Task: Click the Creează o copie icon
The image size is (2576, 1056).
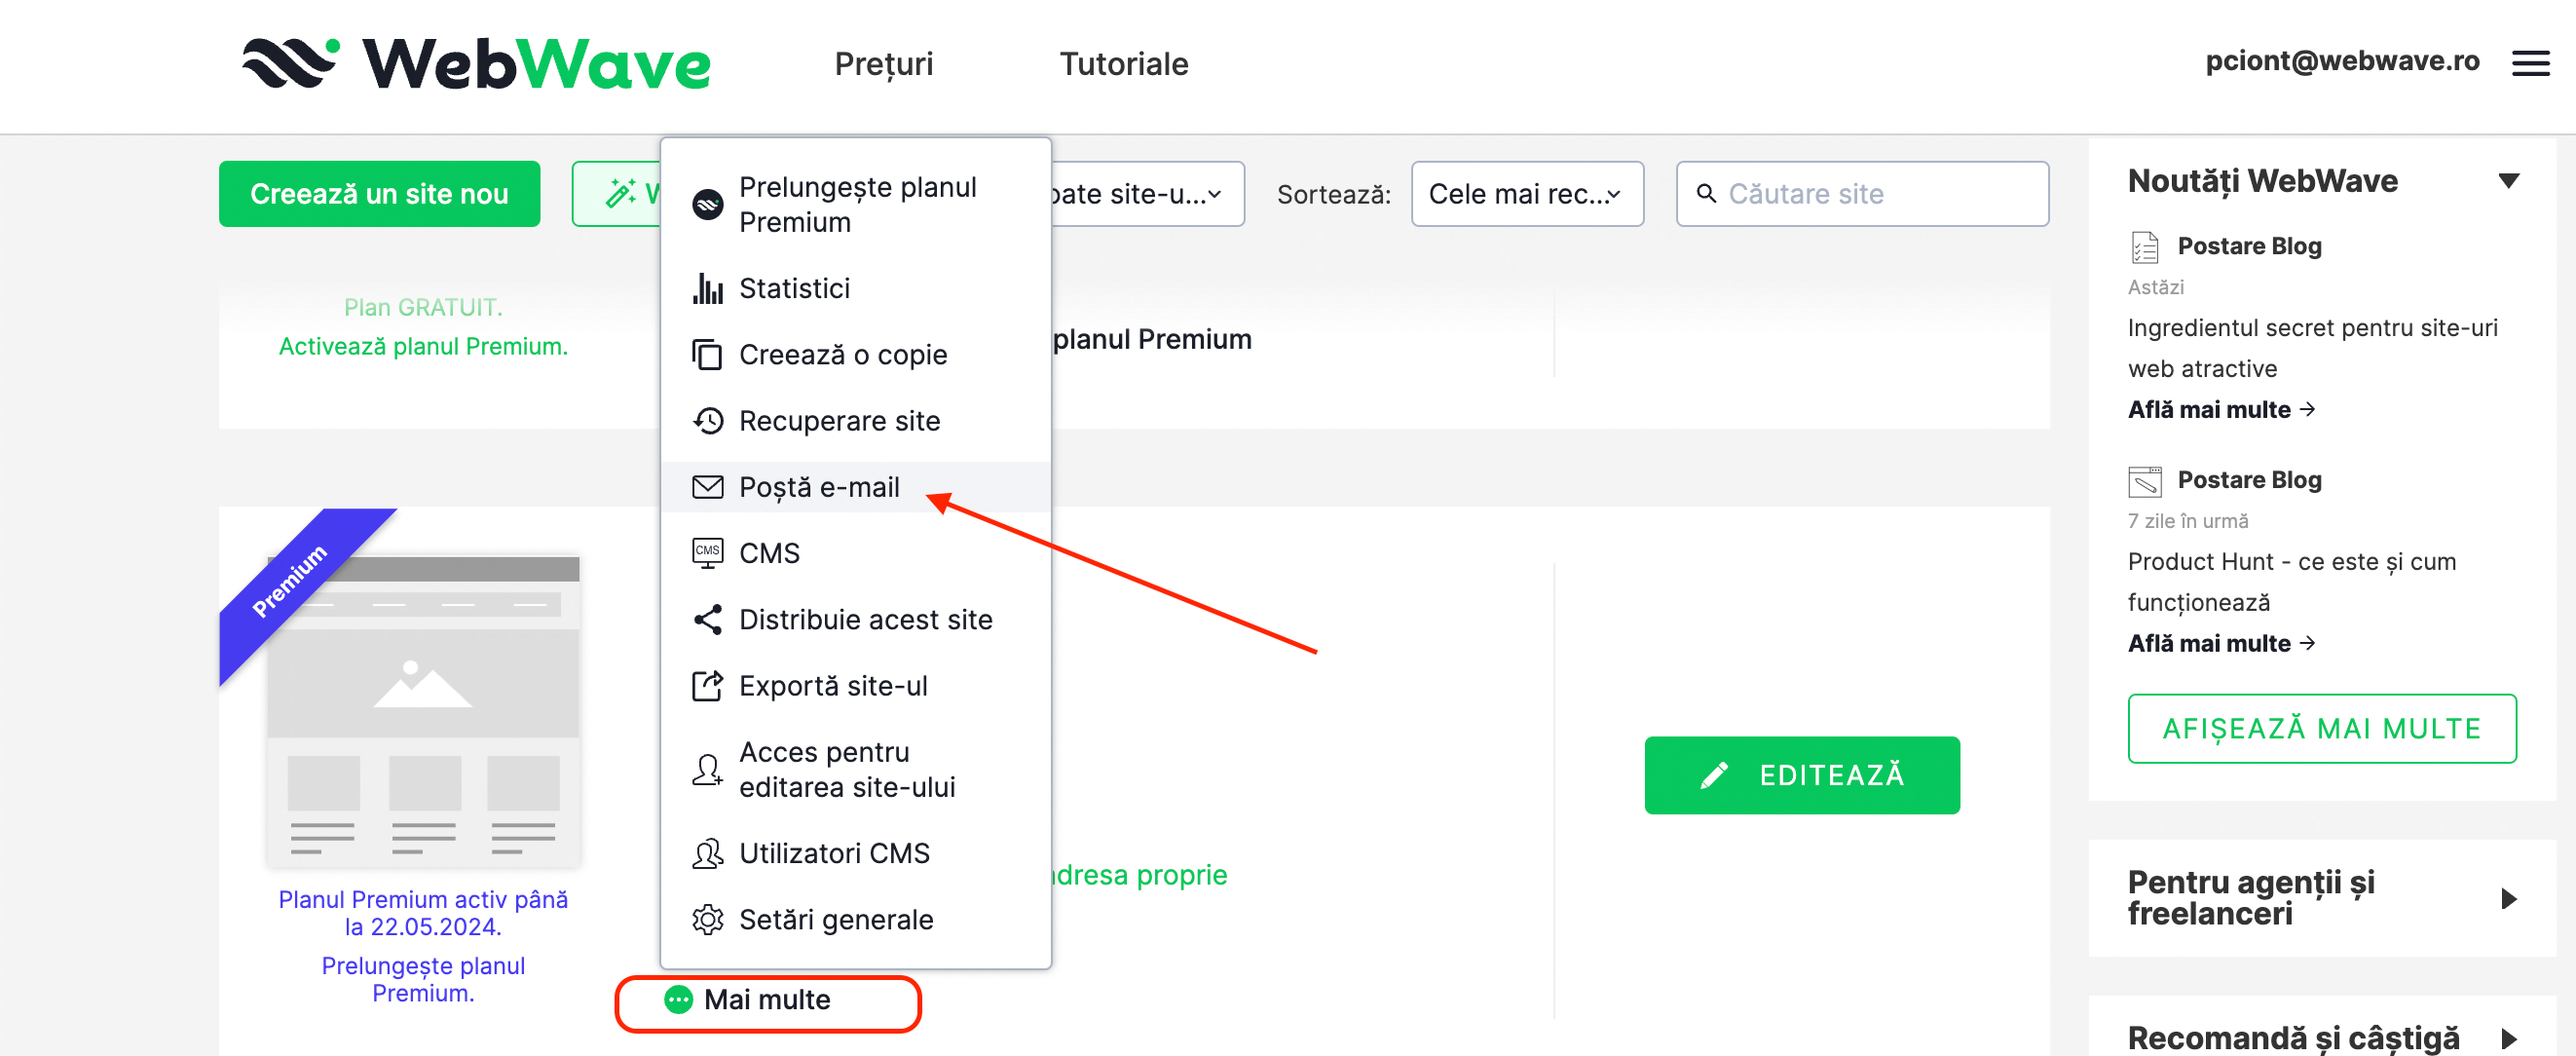Action: coord(707,355)
